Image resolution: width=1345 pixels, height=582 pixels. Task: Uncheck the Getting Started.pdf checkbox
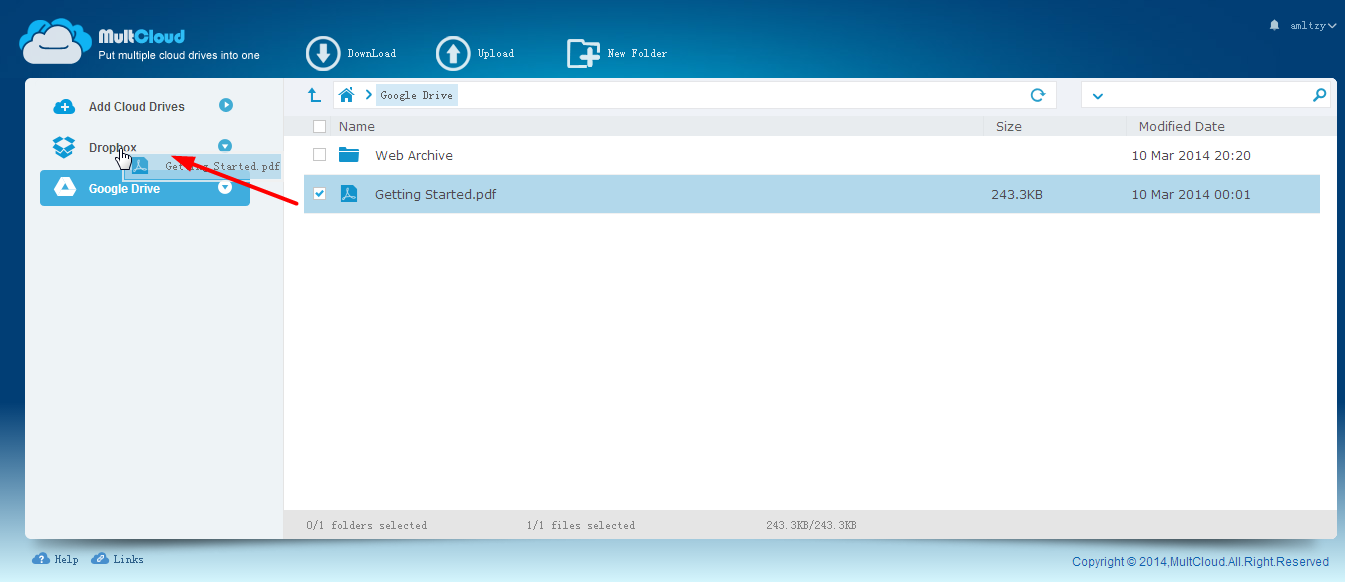click(x=319, y=194)
